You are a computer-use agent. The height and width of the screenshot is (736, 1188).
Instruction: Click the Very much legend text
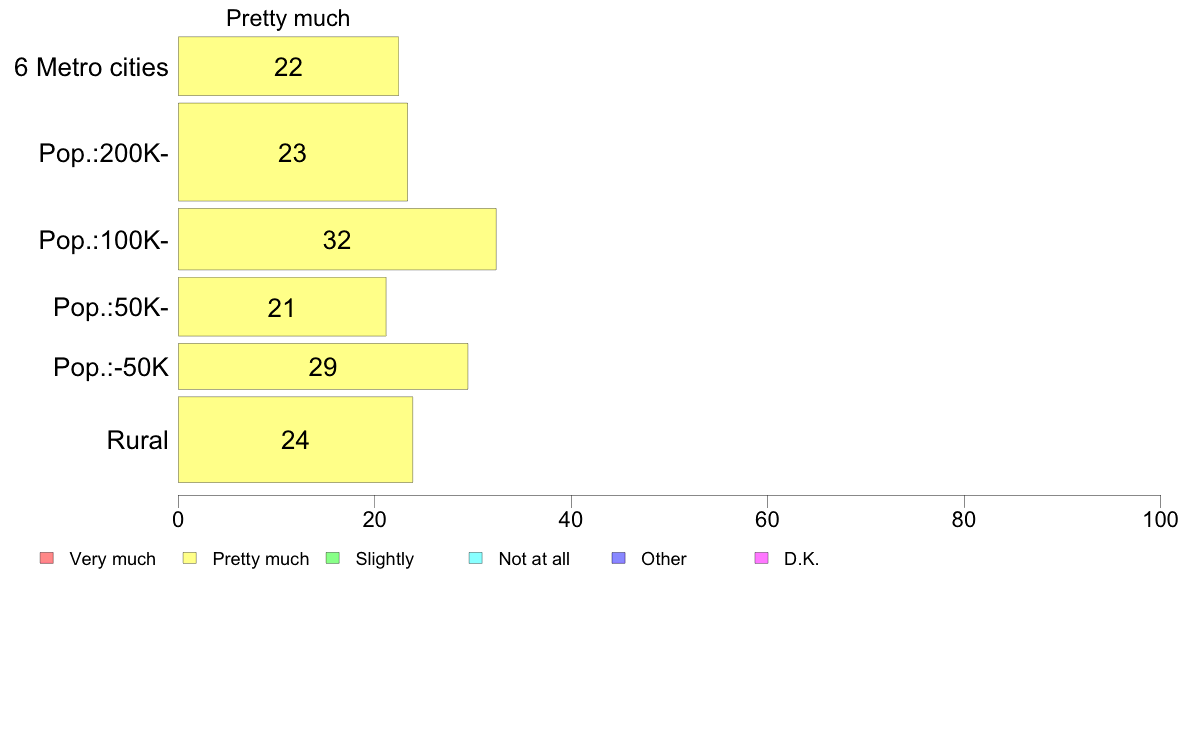click(x=112, y=559)
